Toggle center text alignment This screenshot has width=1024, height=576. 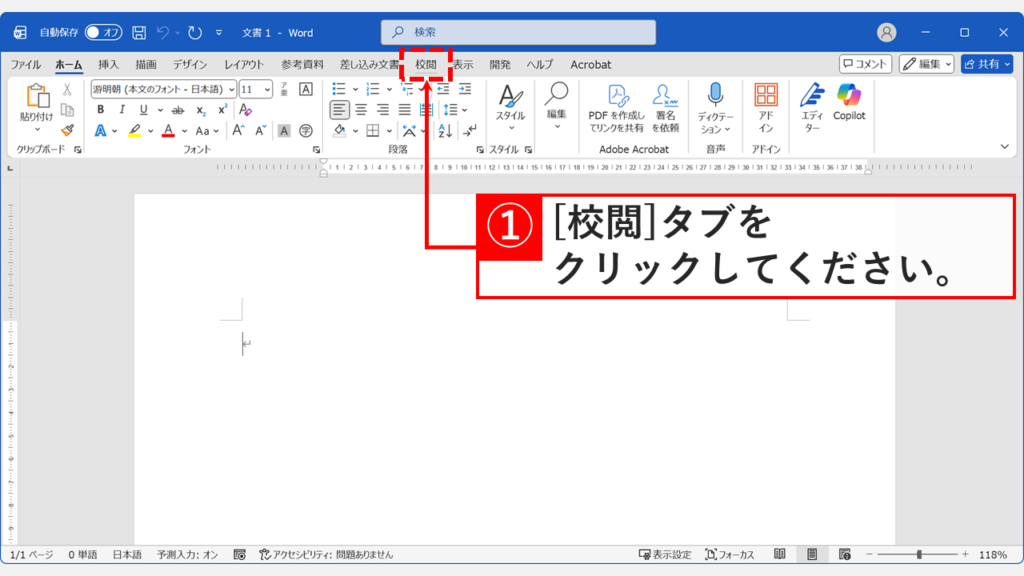pyautogui.click(x=361, y=110)
